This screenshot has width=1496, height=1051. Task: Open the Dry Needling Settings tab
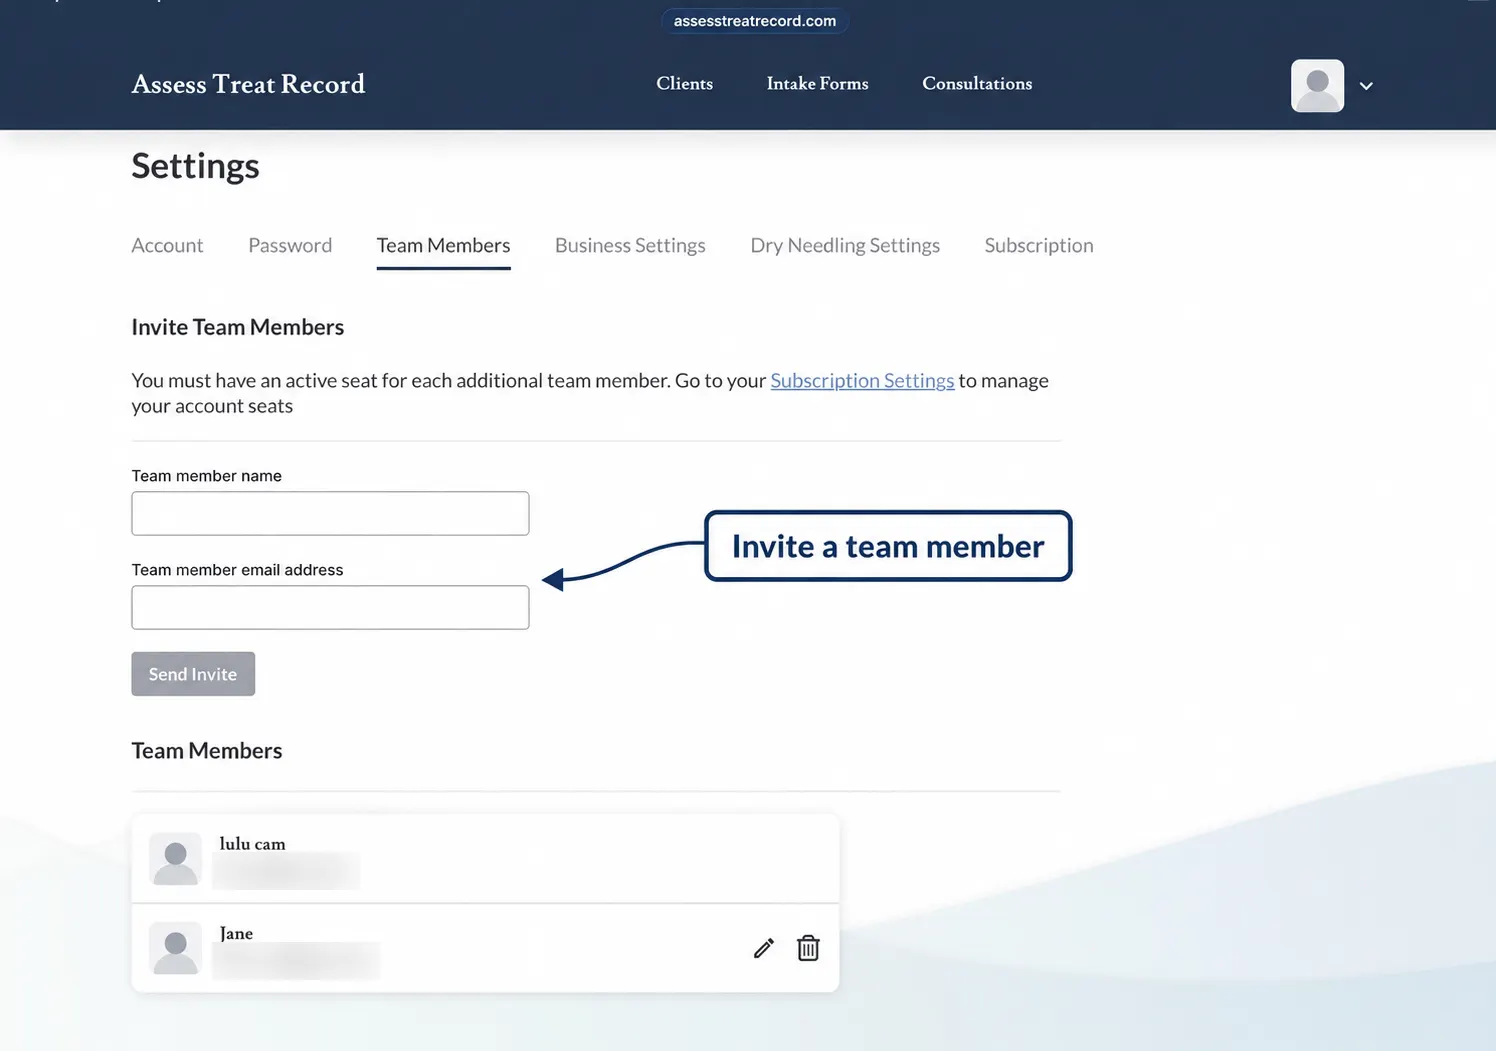[845, 246]
